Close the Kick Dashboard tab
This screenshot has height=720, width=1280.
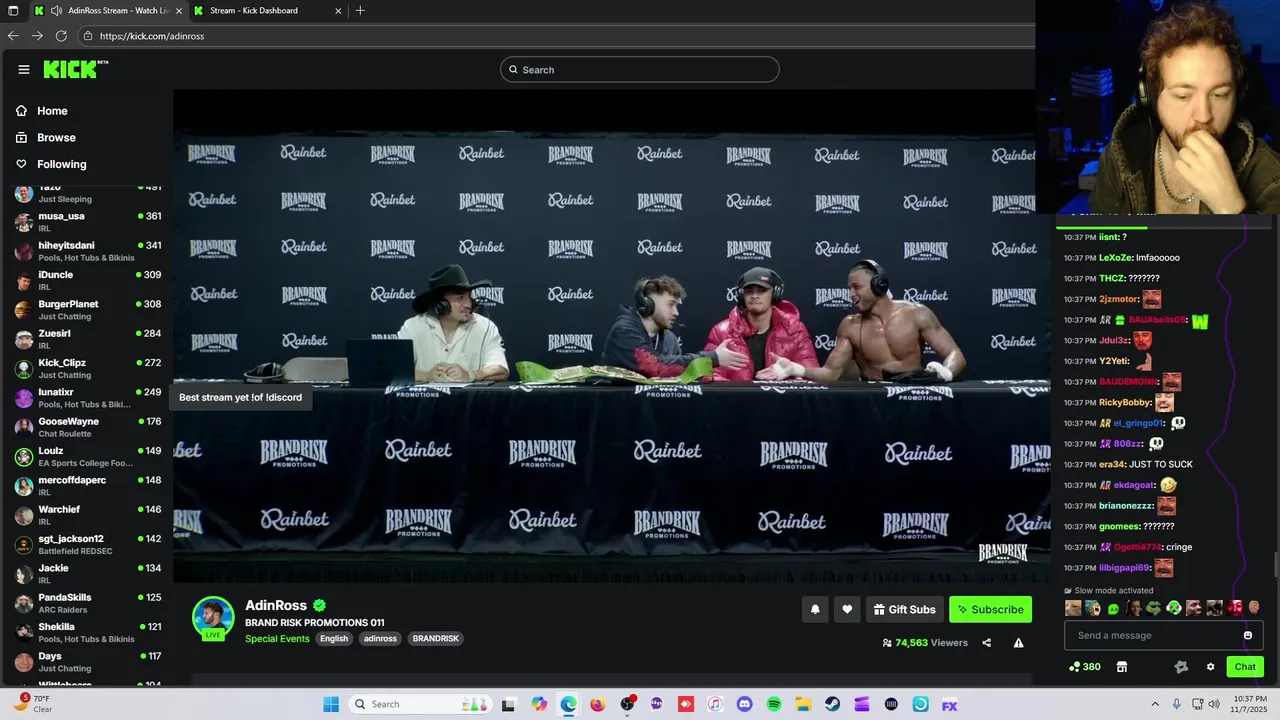click(x=338, y=11)
